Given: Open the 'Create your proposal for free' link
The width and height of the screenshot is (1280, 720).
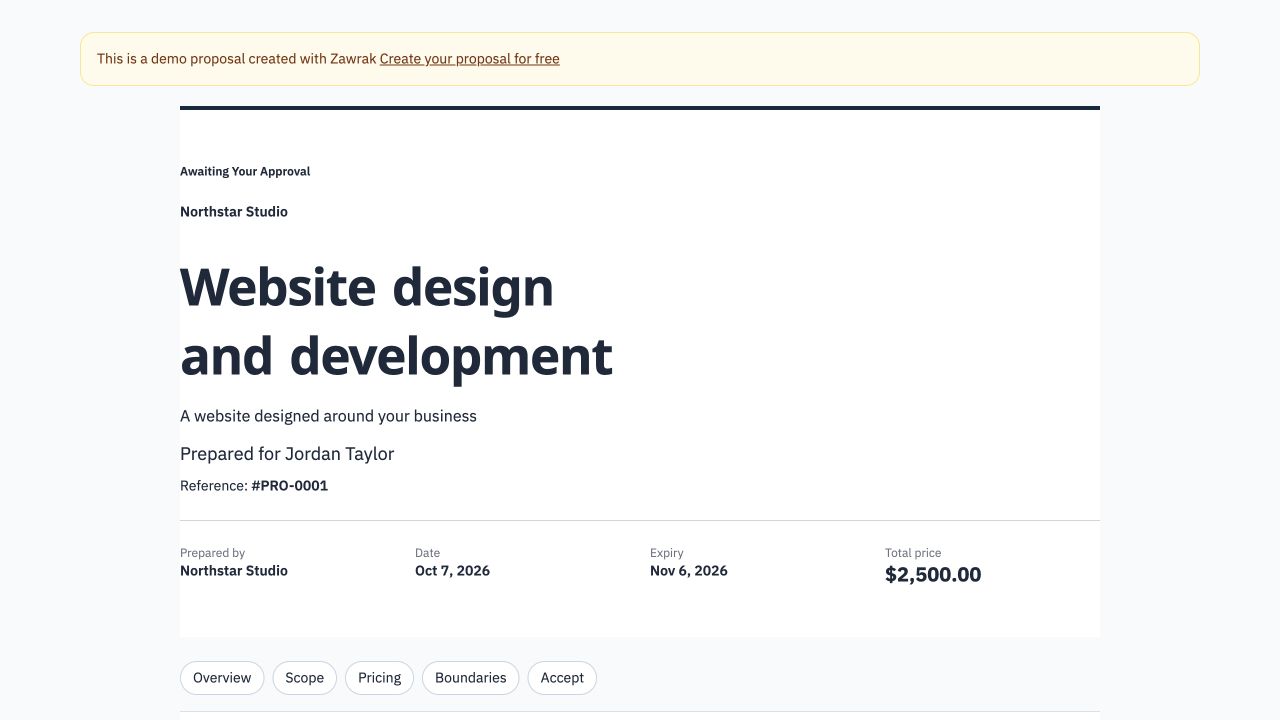Looking at the screenshot, I should 469,59.
